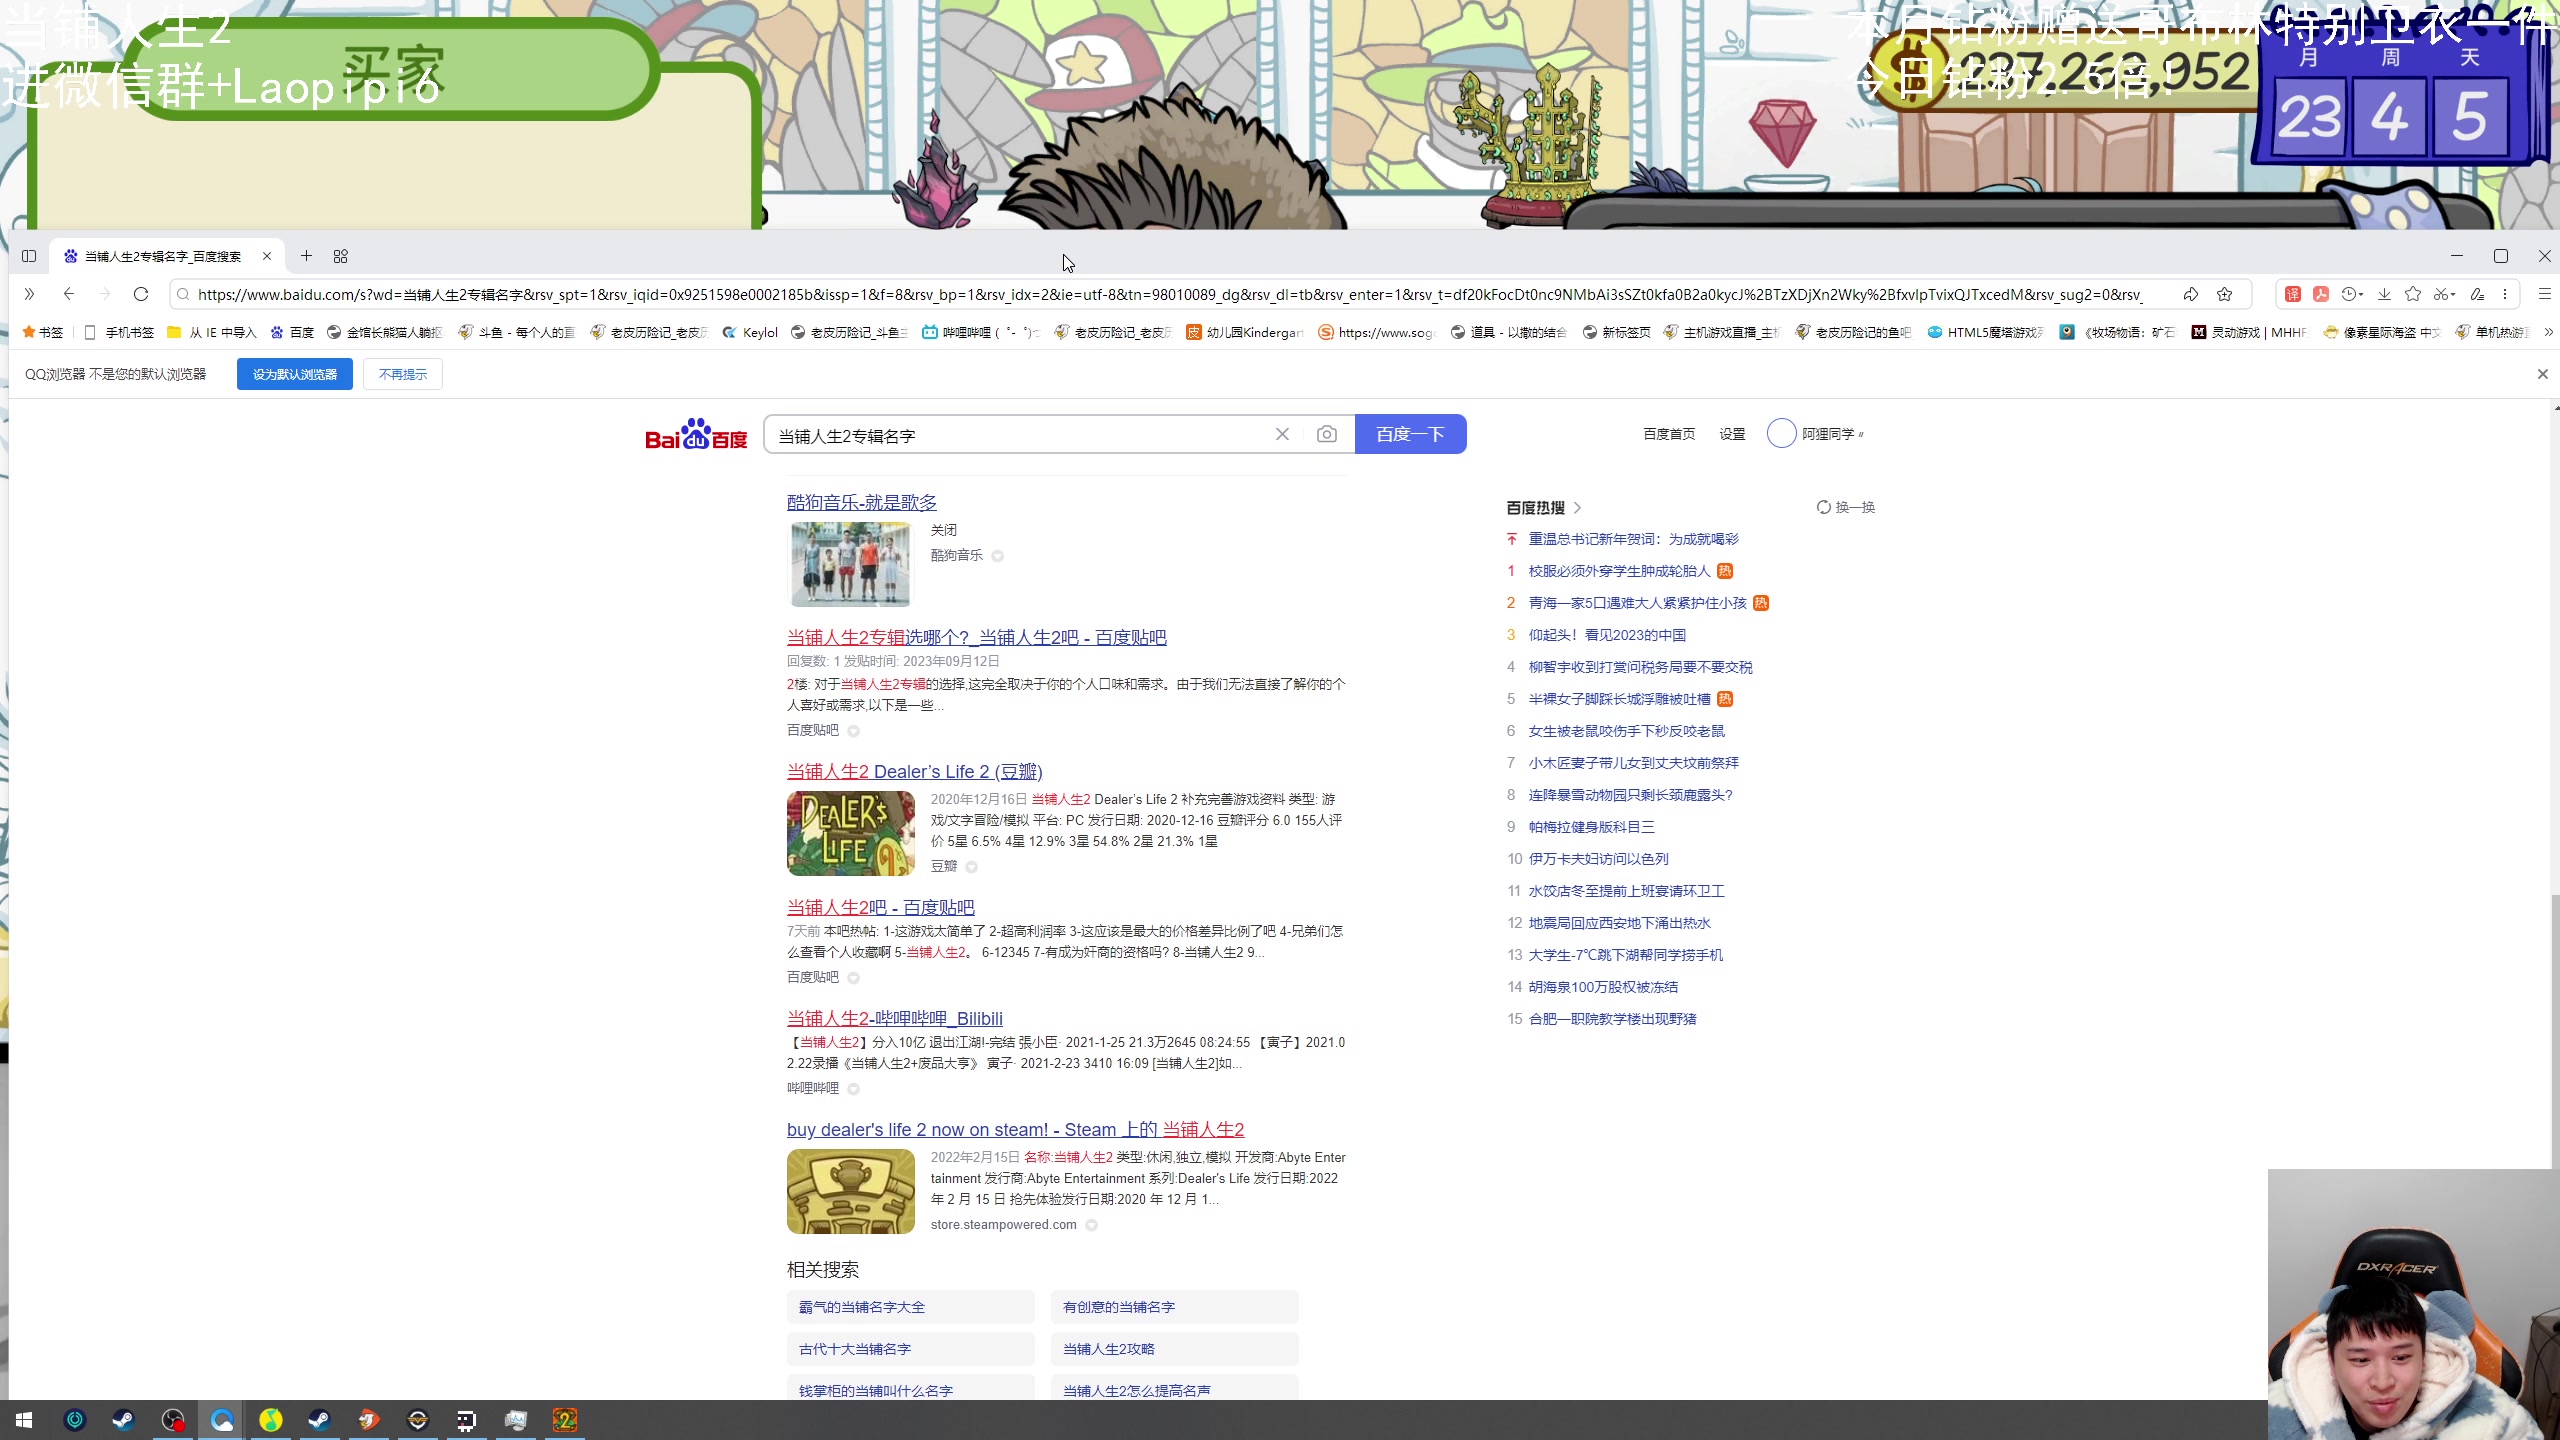Open the Steam 当铺人生2 result link
This screenshot has height=1440, width=2560.
point(1016,1129)
